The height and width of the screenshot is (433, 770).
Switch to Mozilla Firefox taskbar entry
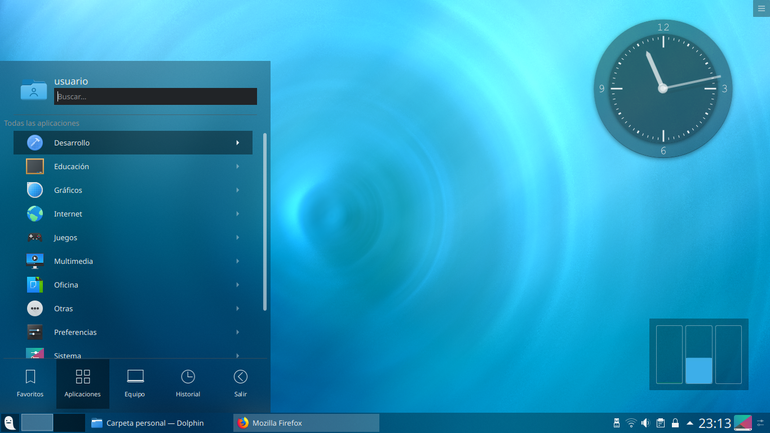(306, 423)
